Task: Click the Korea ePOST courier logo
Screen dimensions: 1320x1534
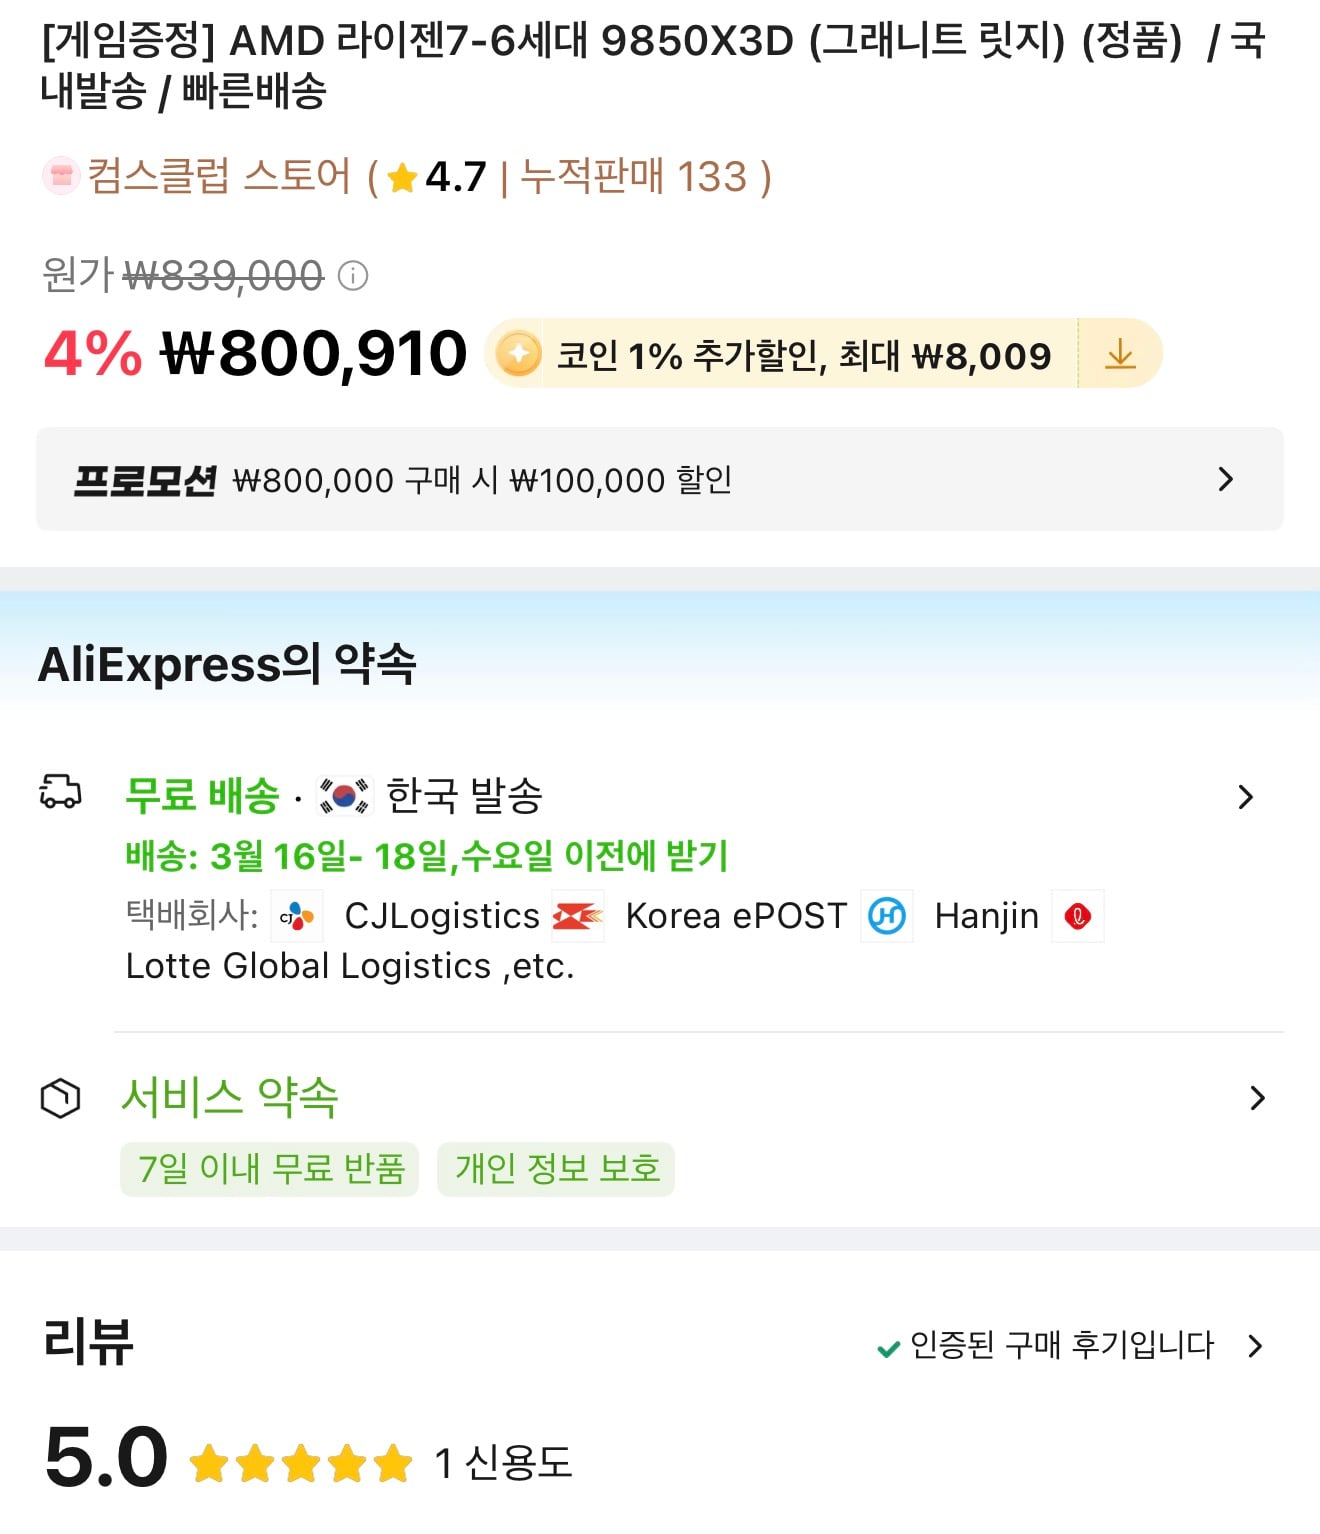Action: (x=578, y=916)
